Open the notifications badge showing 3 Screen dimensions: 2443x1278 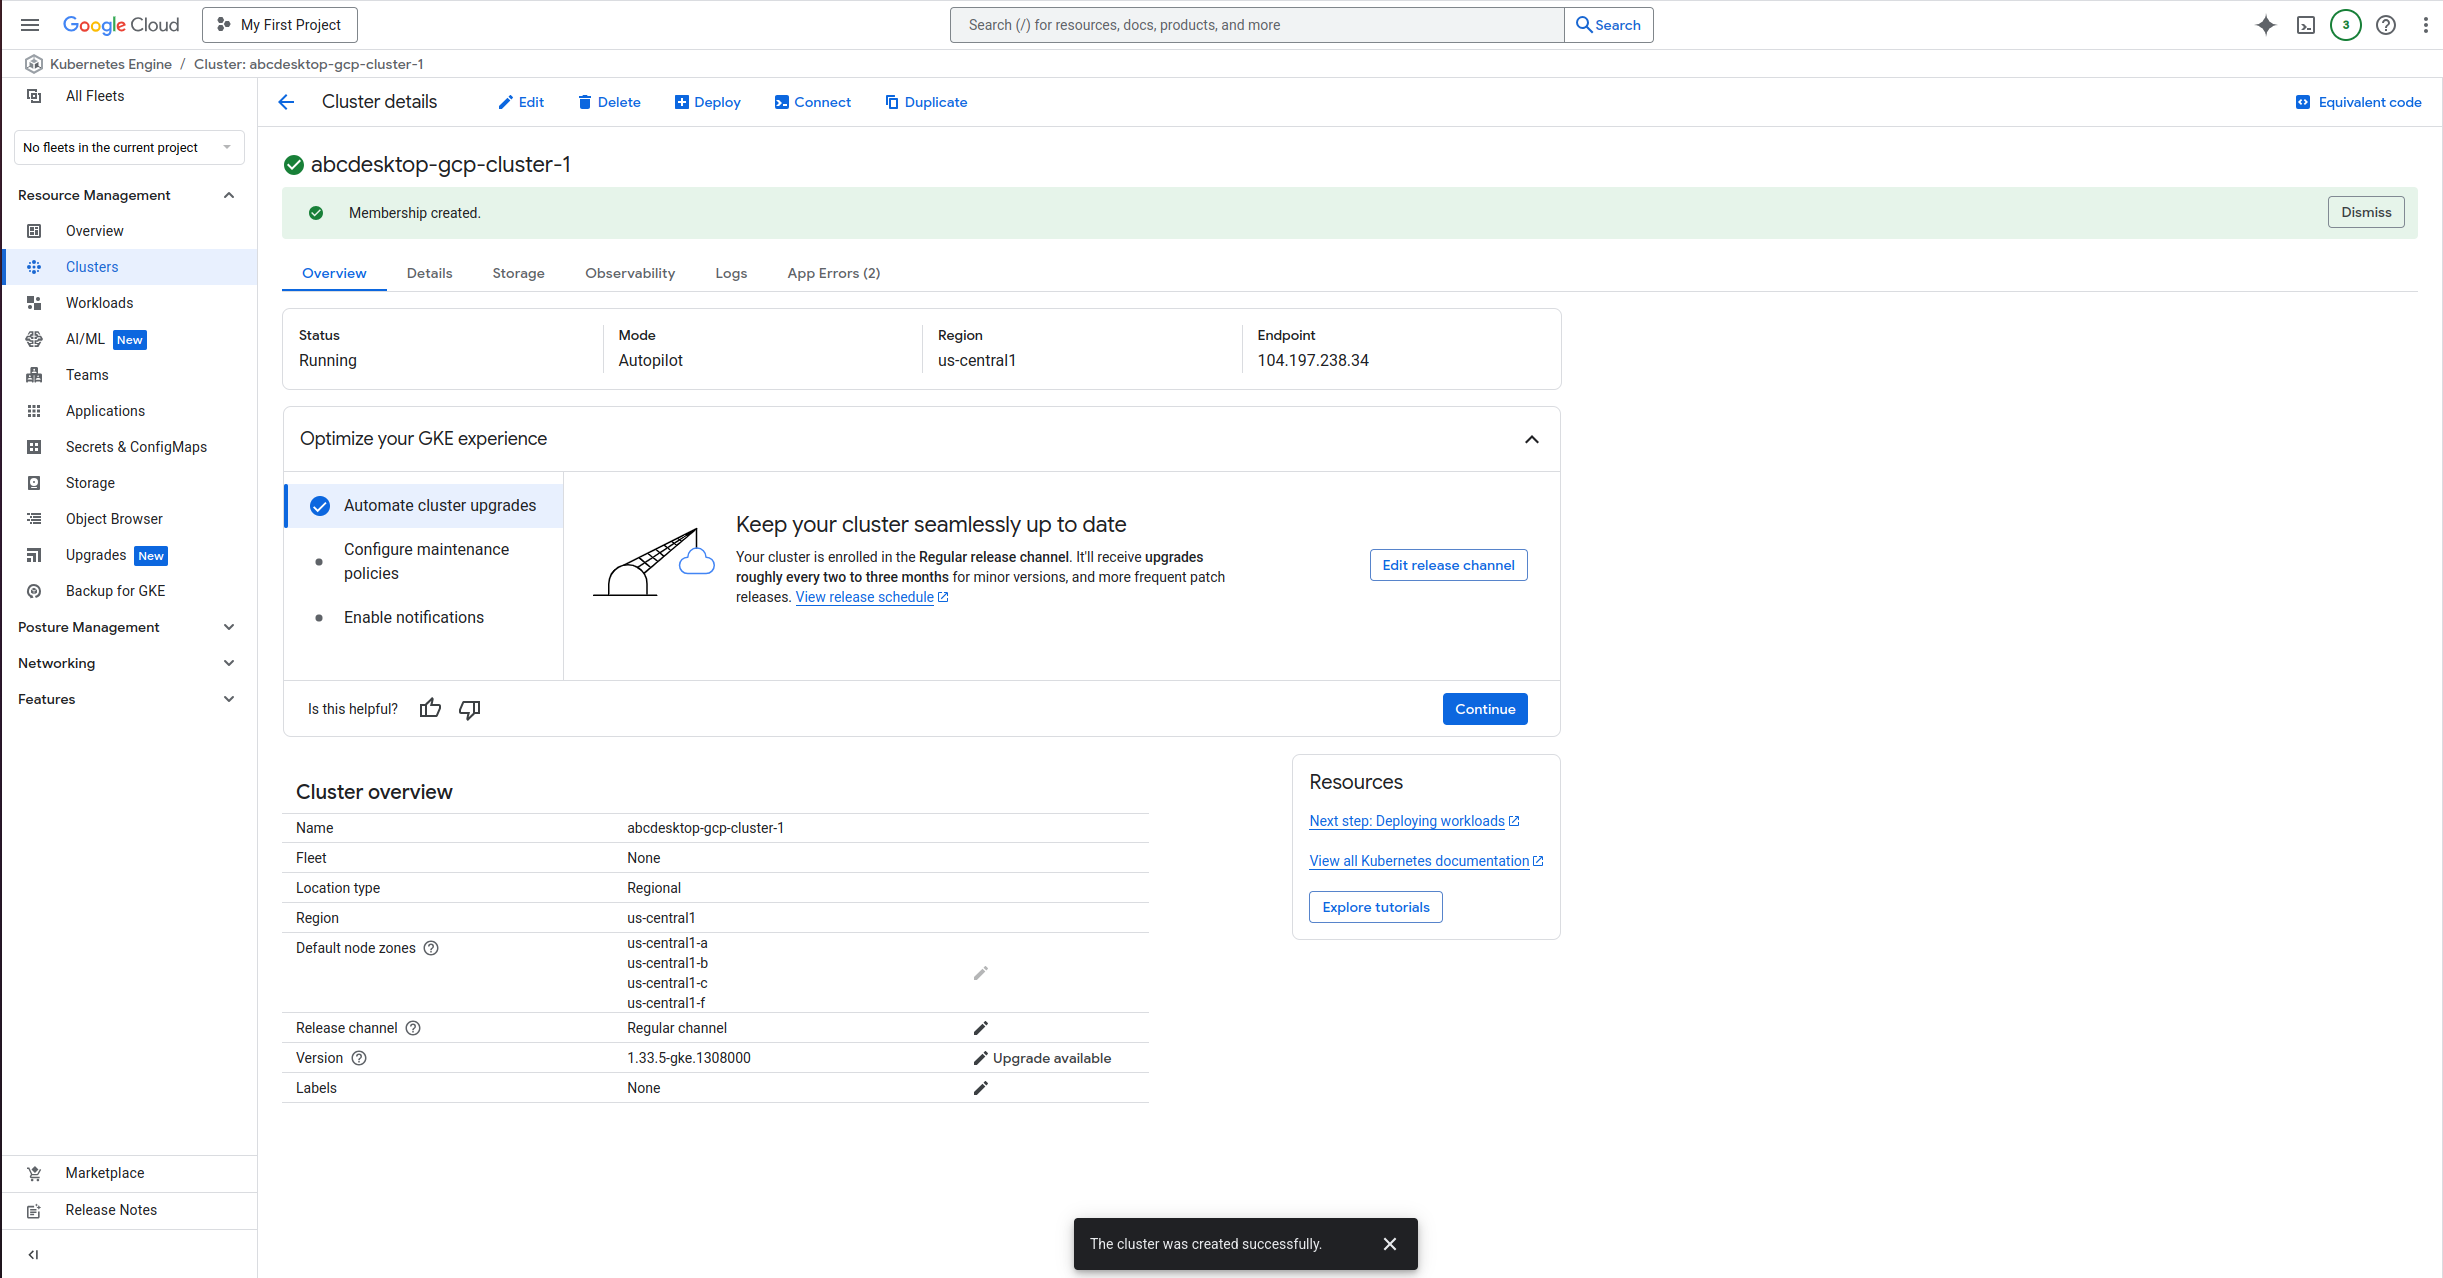(2346, 25)
